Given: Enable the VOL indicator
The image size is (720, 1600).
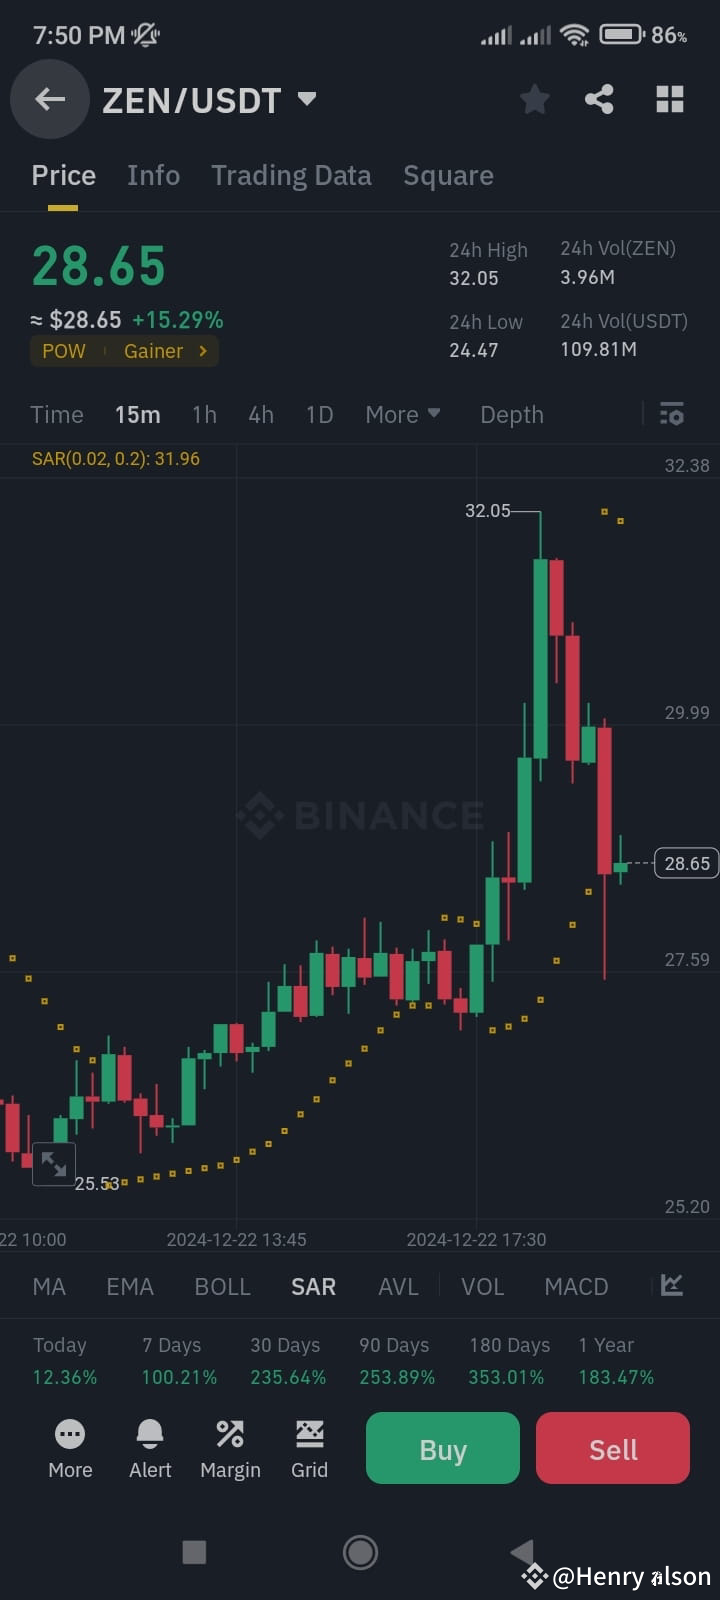Looking at the screenshot, I should [482, 1286].
